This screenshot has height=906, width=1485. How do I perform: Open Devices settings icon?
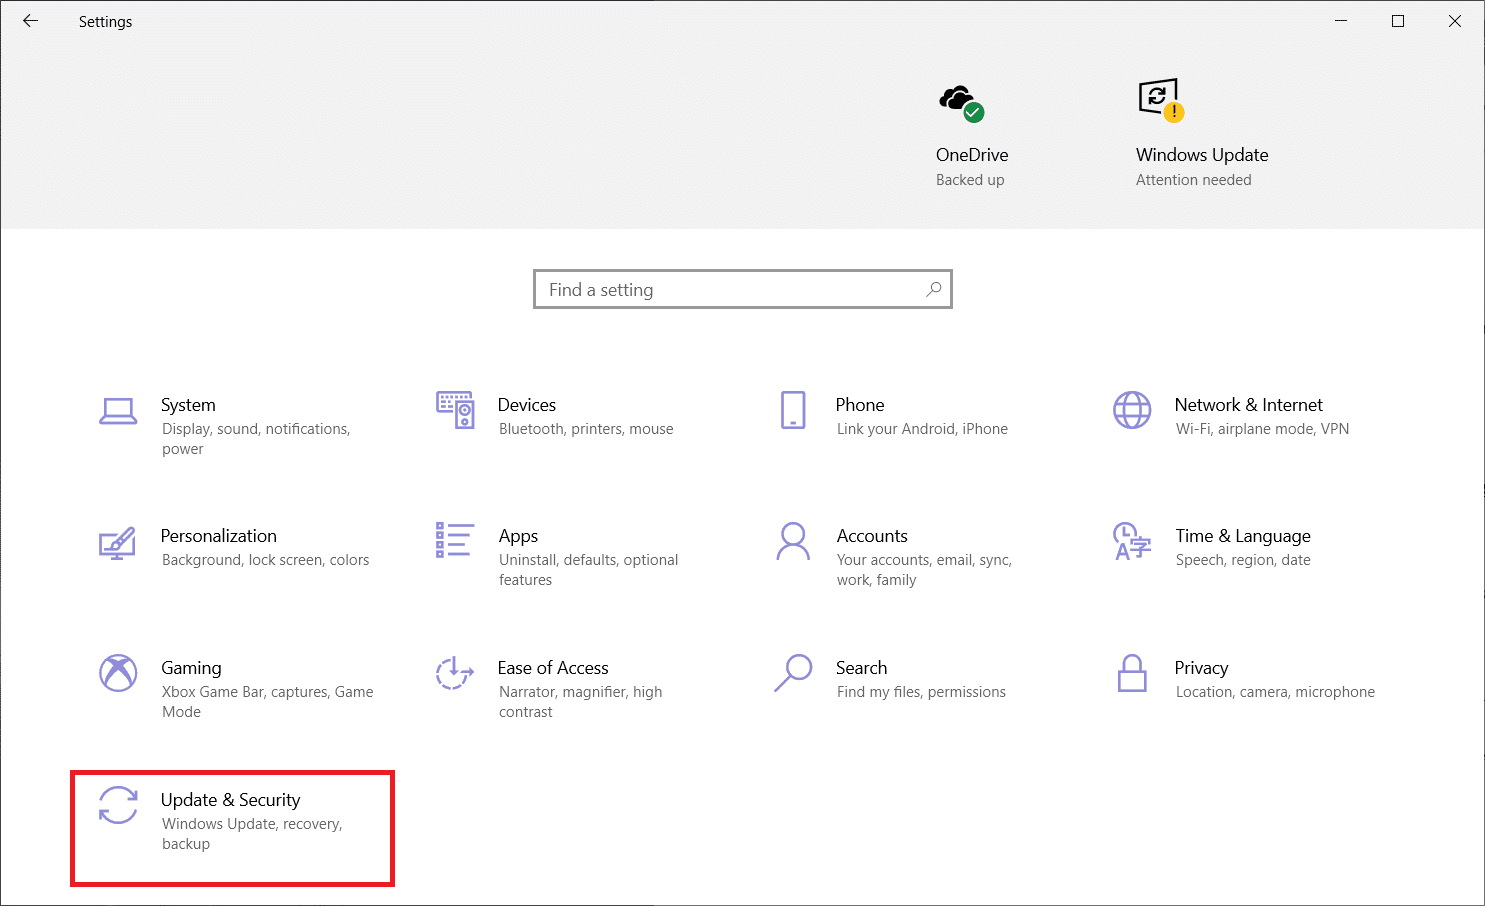[455, 410]
